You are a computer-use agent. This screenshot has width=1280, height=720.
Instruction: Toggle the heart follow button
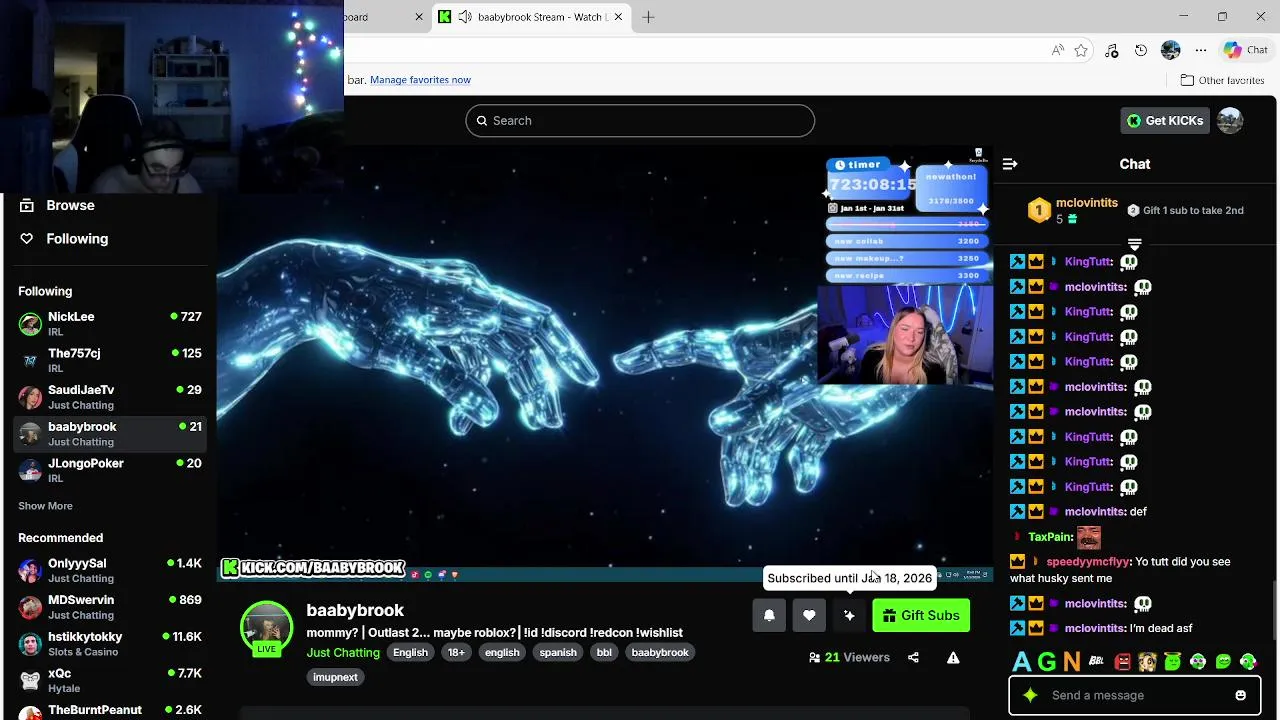coord(809,615)
